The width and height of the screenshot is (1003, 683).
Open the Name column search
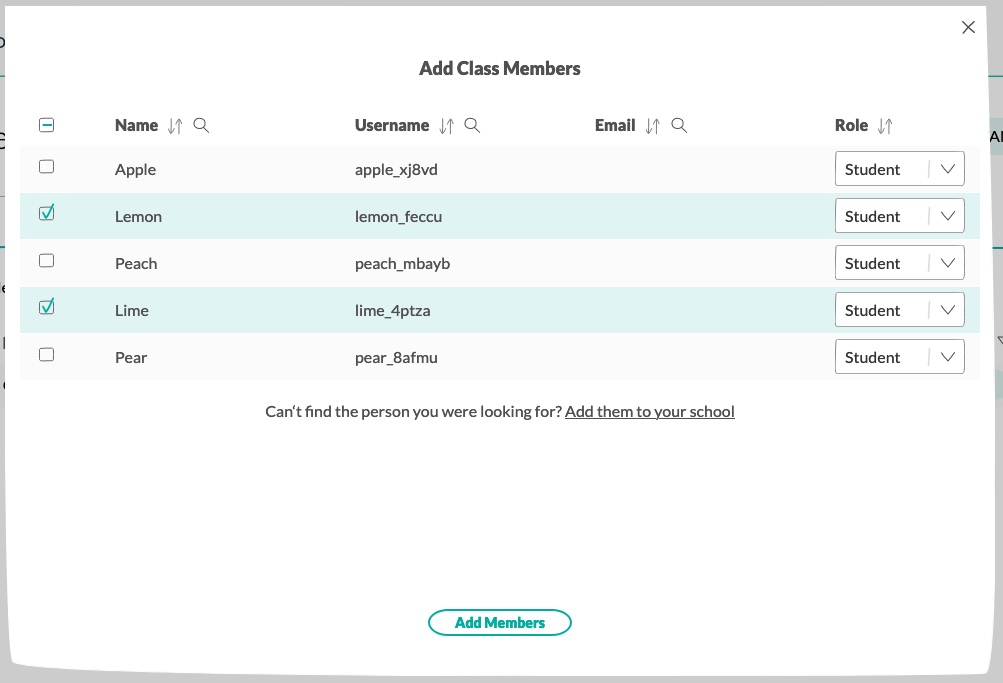(x=201, y=125)
